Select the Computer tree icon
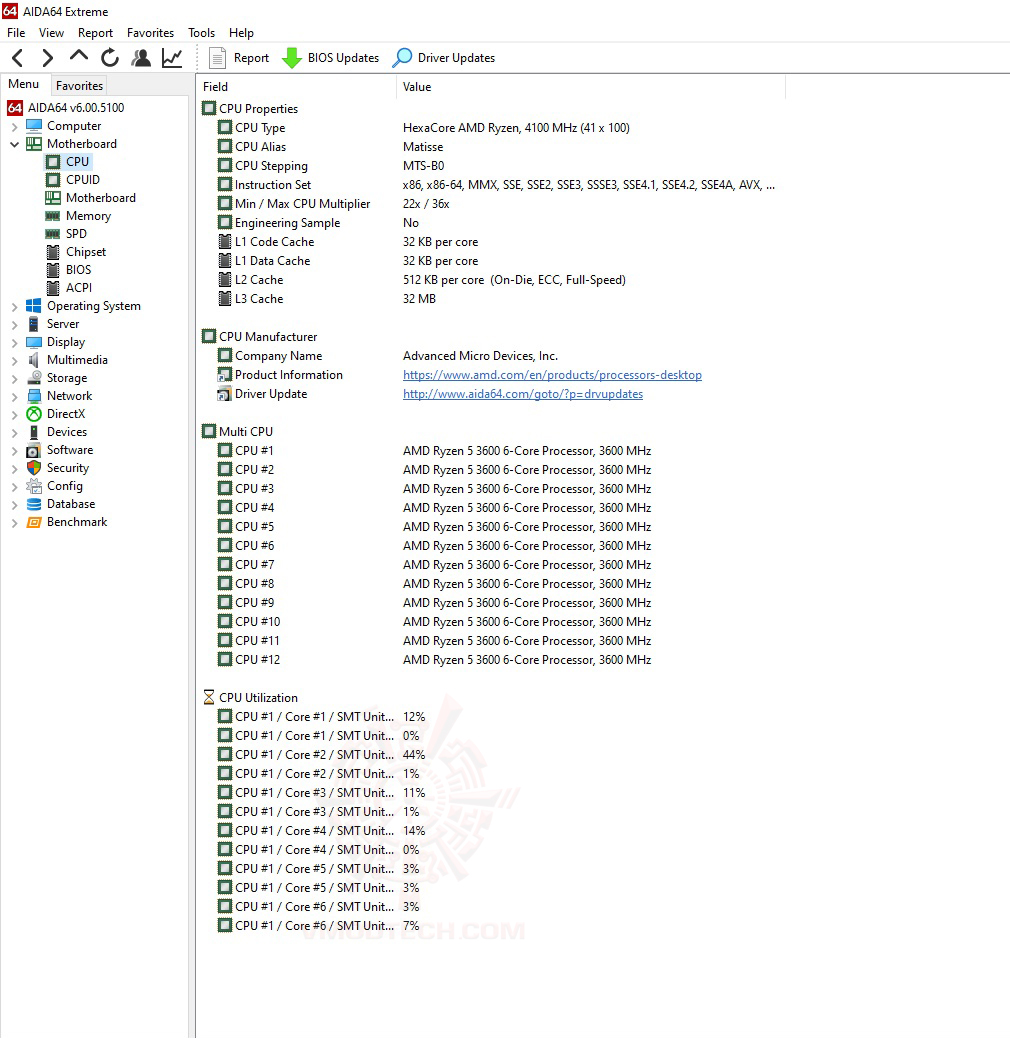The height and width of the screenshot is (1038, 1010). coord(34,126)
